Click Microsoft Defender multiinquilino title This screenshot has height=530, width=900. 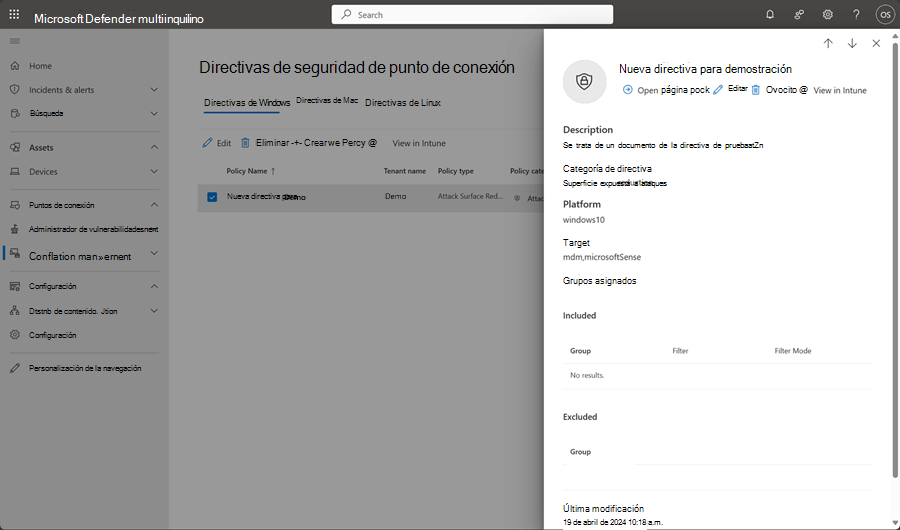coord(119,19)
